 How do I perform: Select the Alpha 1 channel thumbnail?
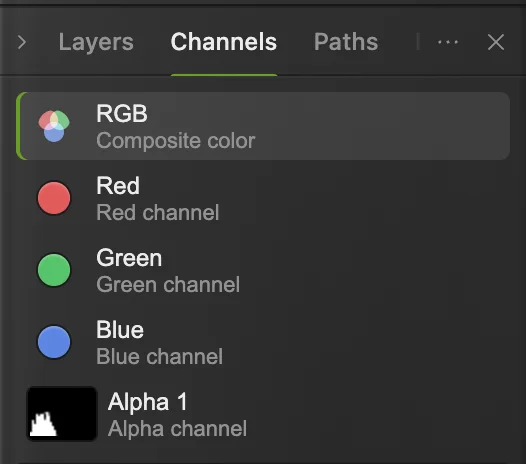[62, 414]
